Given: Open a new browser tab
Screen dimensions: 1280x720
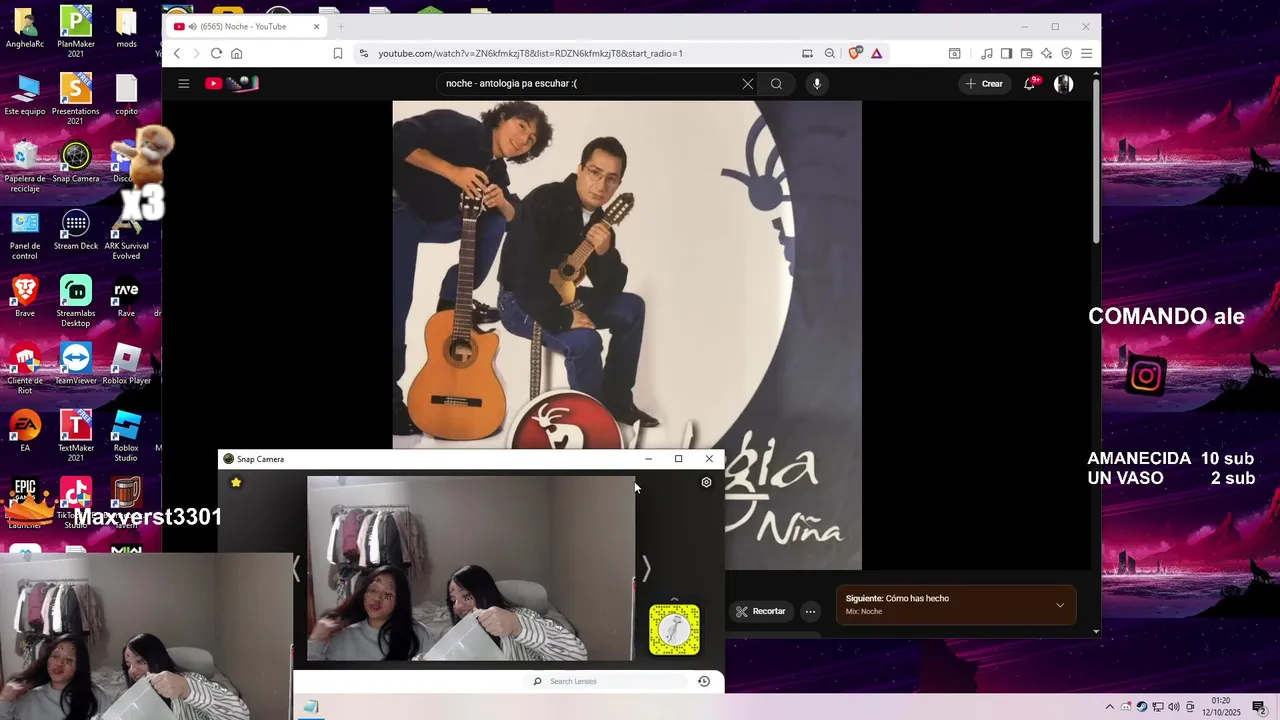Looking at the screenshot, I should [341, 27].
